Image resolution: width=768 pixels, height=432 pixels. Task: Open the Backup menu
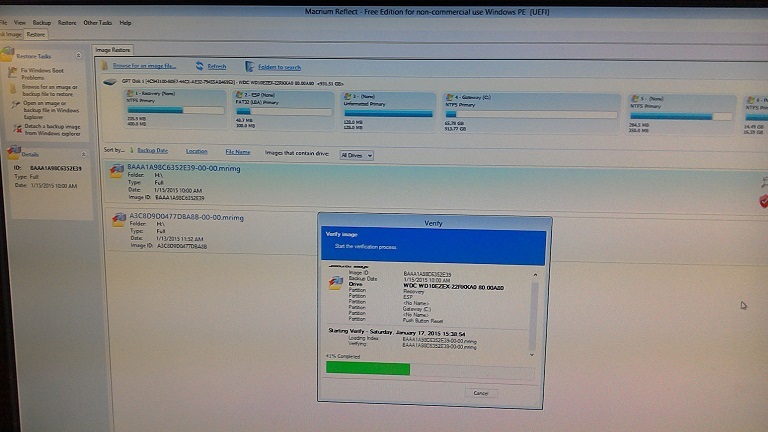pyautogui.click(x=42, y=23)
